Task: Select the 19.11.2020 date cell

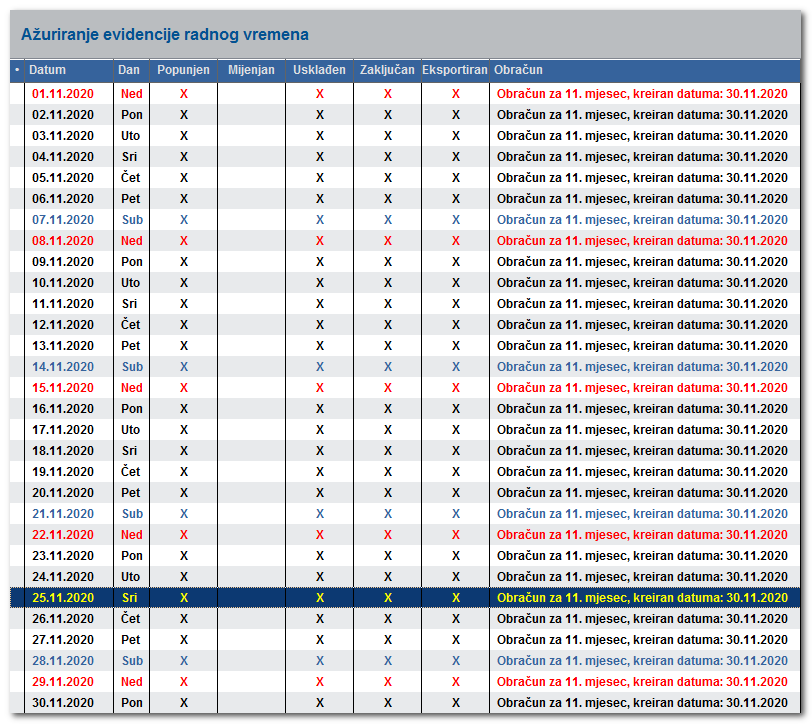Action: pos(63,472)
